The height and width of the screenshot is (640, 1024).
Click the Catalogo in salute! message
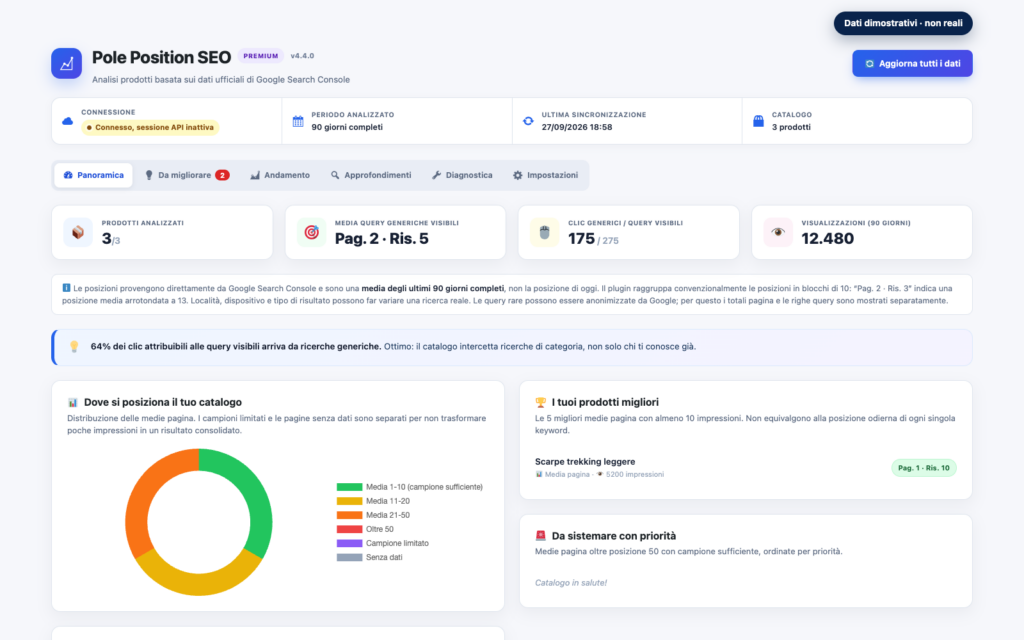(x=571, y=583)
